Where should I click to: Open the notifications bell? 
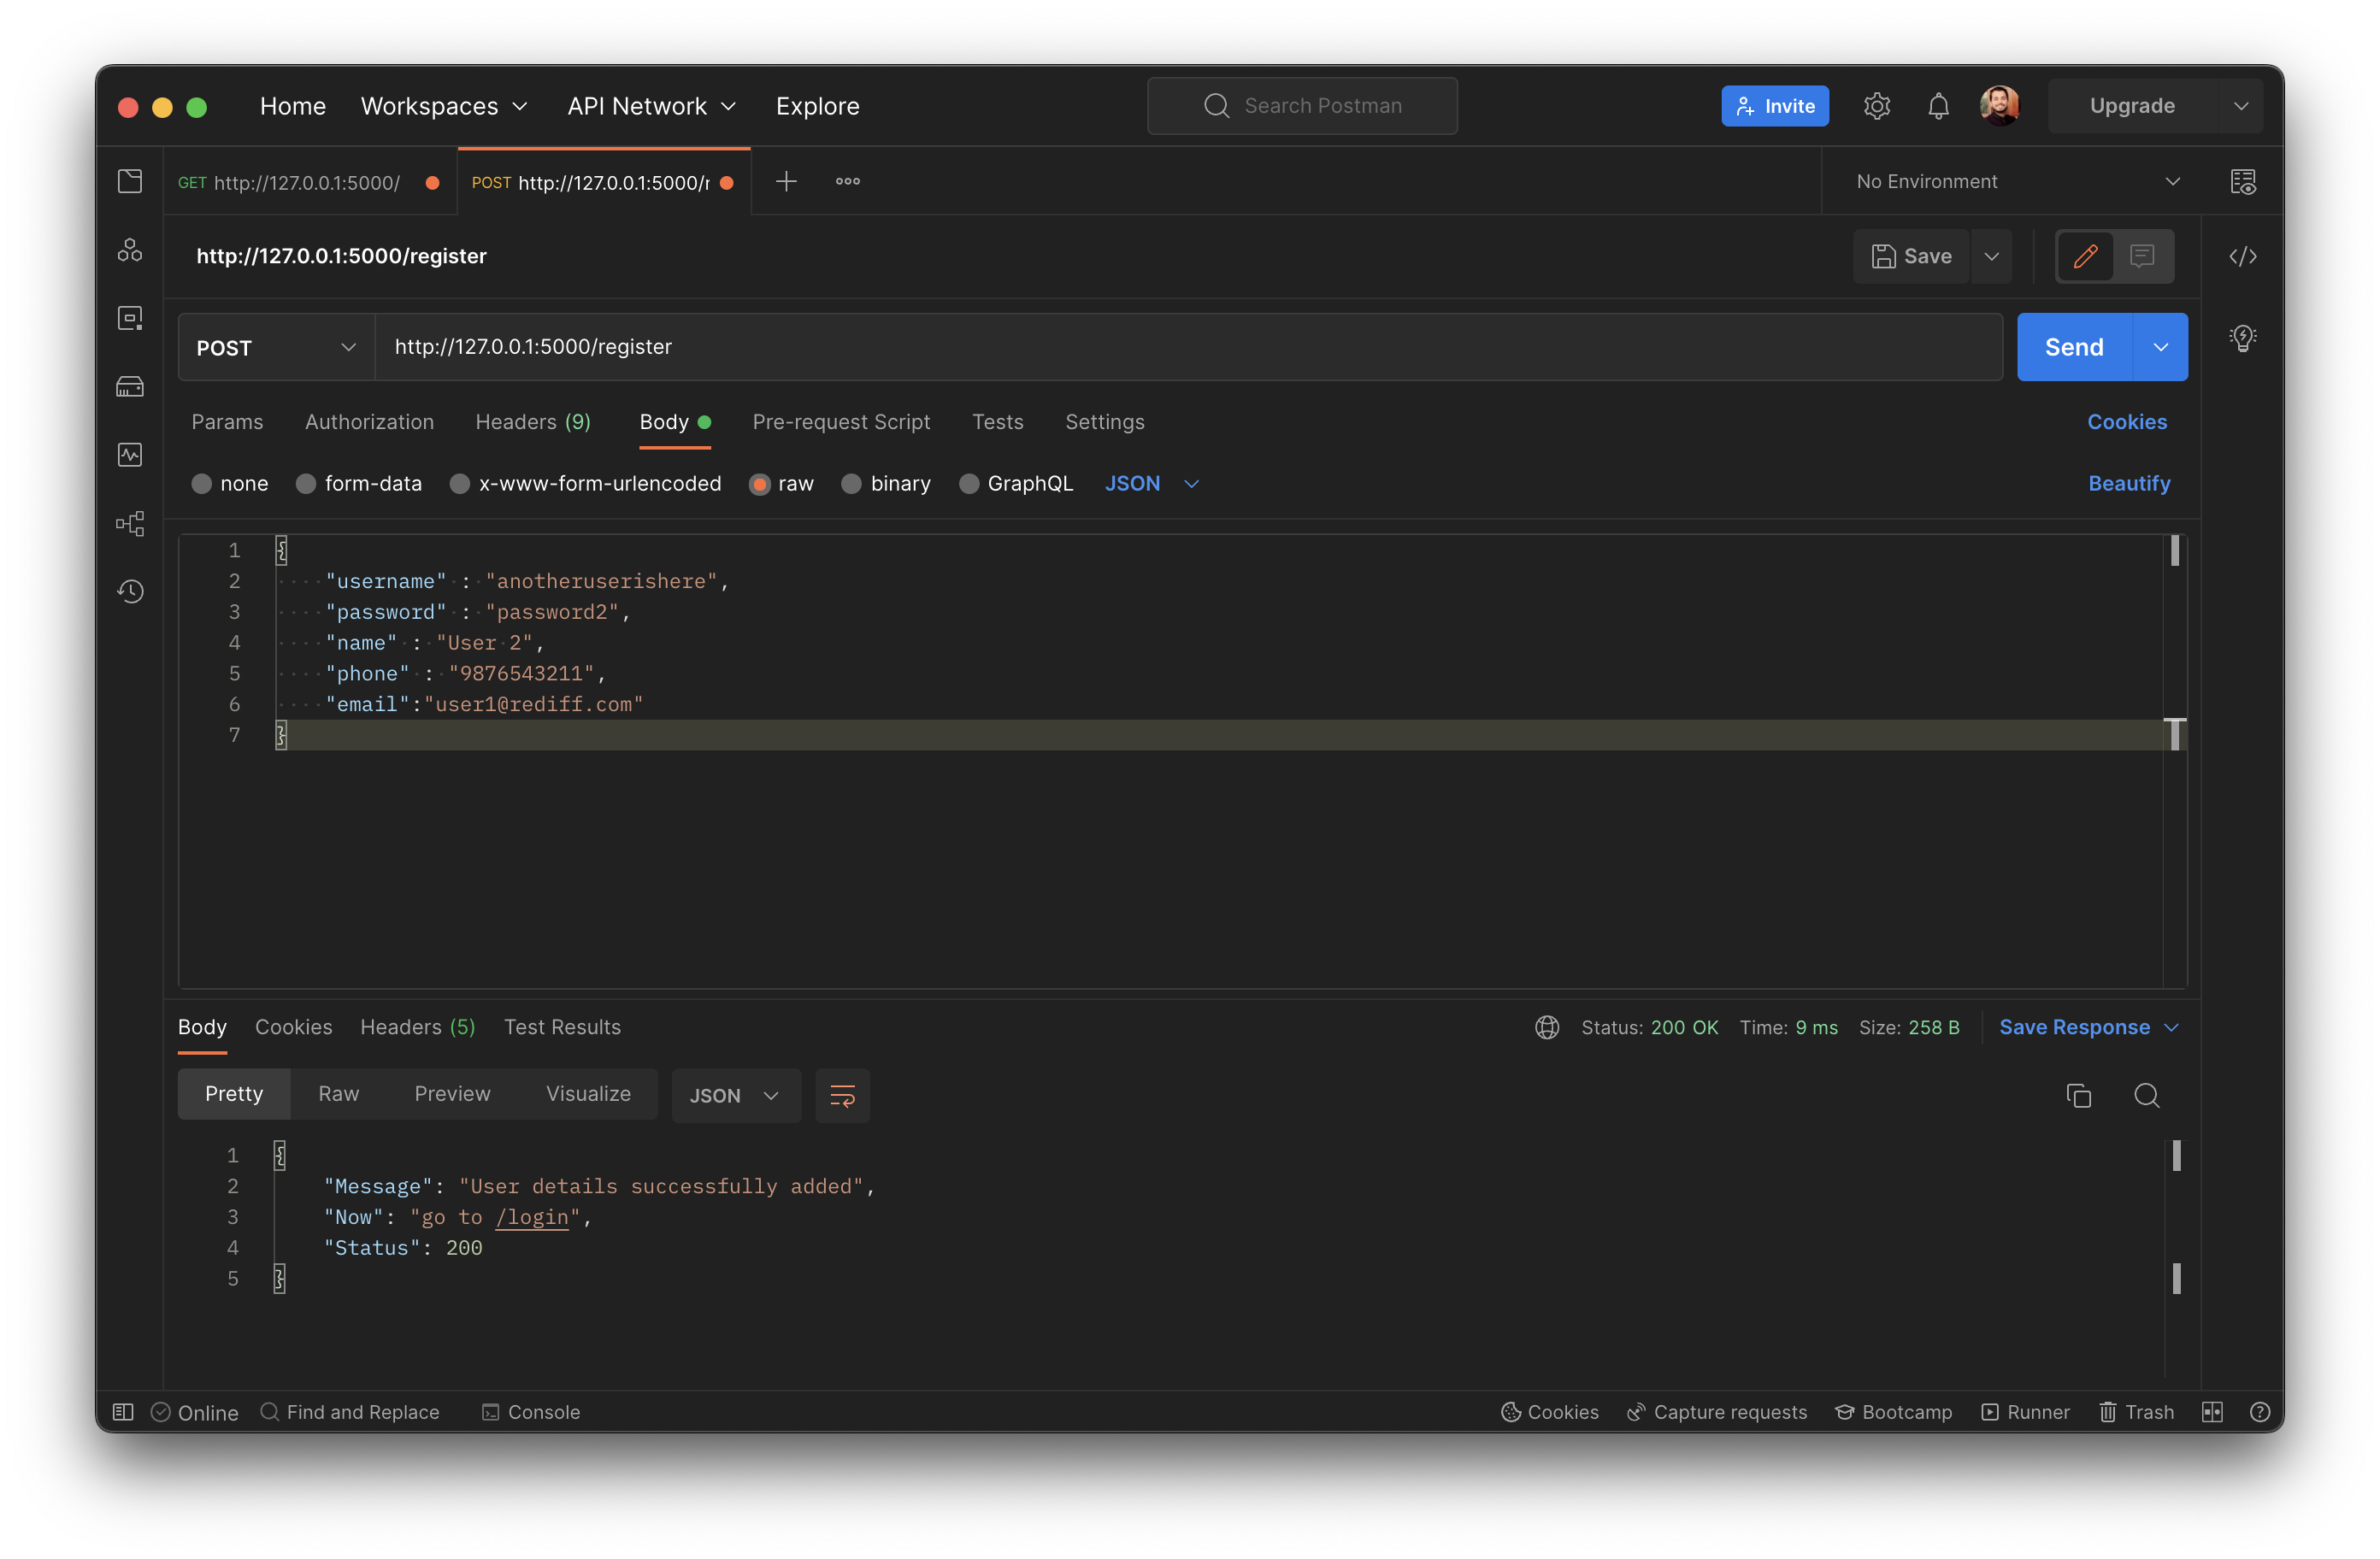pyautogui.click(x=1938, y=105)
